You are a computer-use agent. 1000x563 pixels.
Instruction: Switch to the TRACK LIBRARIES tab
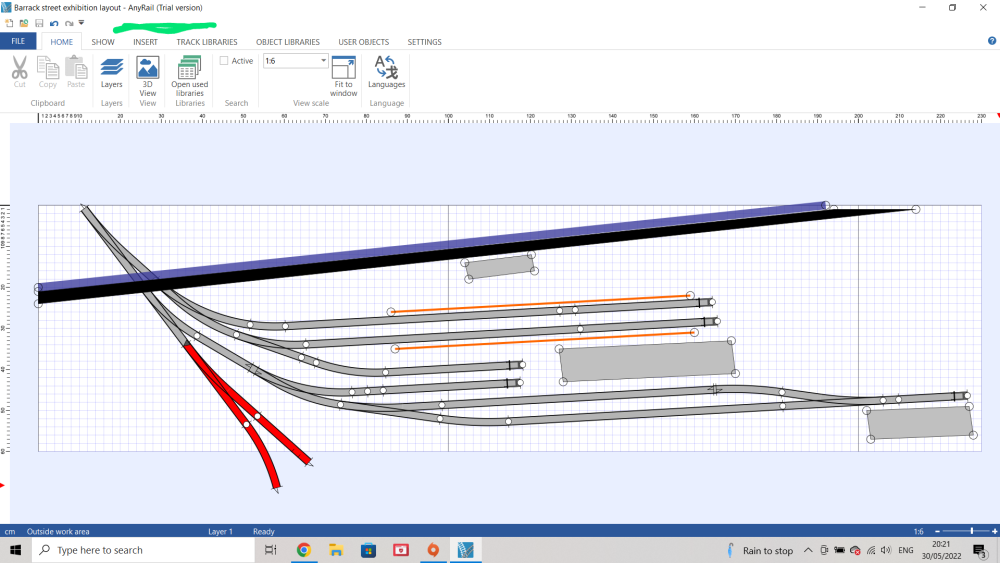pos(207,42)
